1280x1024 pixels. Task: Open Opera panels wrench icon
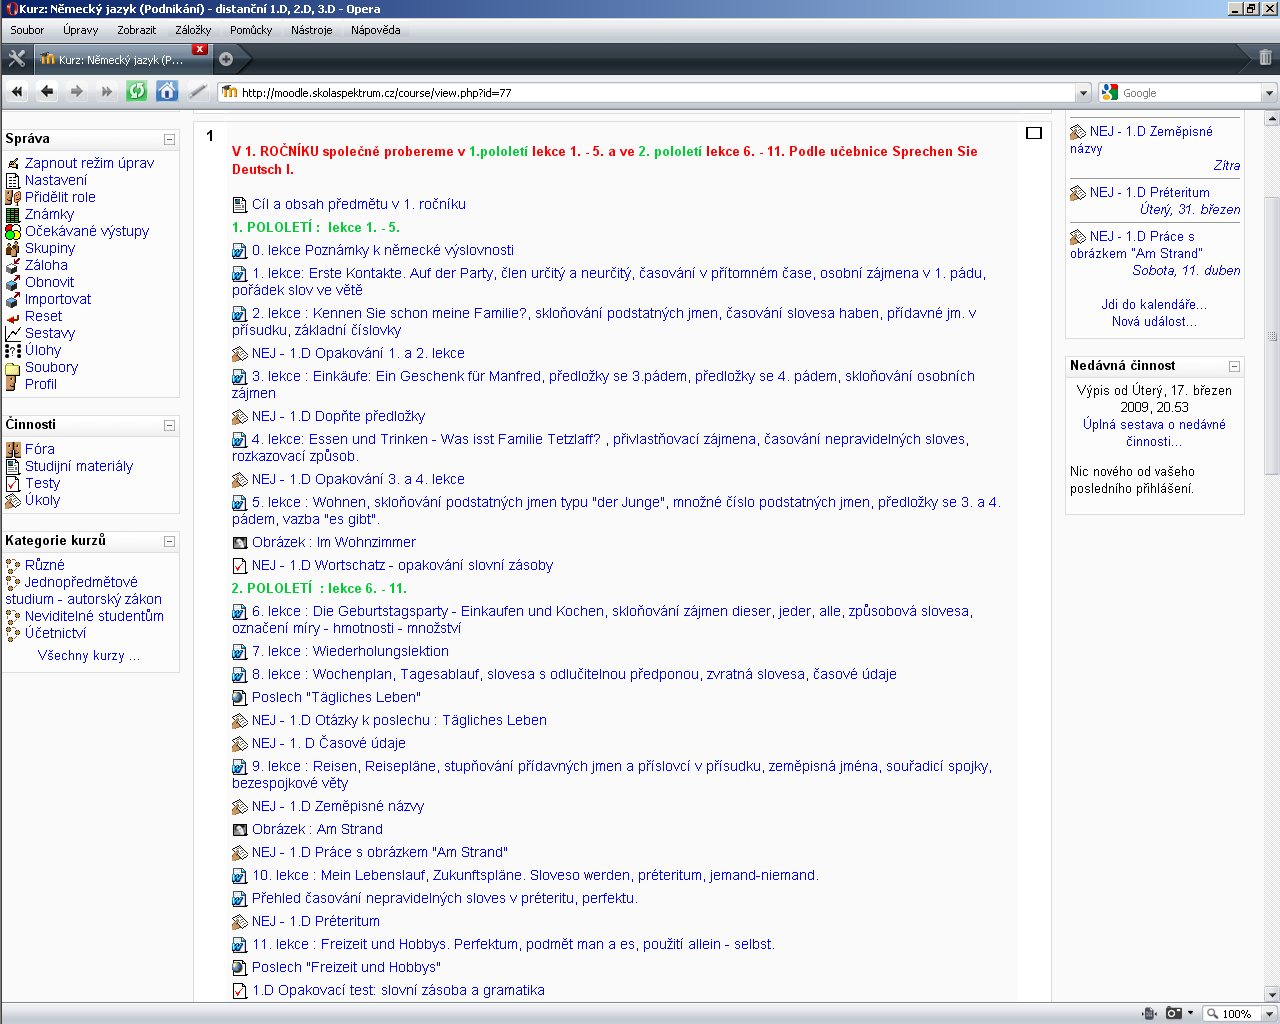pyautogui.click(x=16, y=58)
